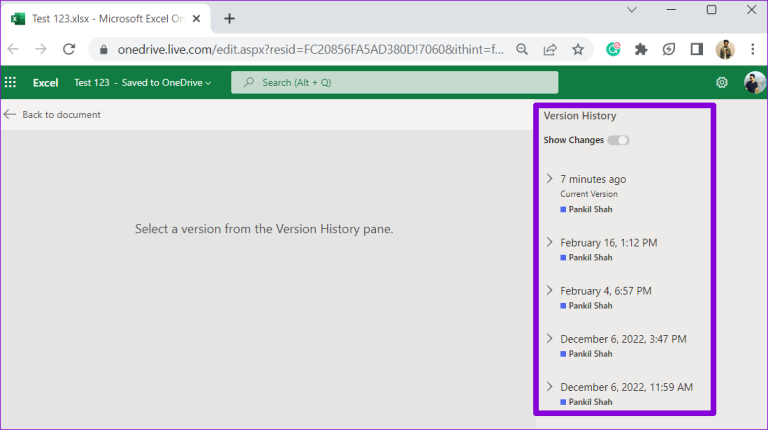This screenshot has width=768, height=430.
Task: Reload the page with browser refresh
Action: point(69,49)
